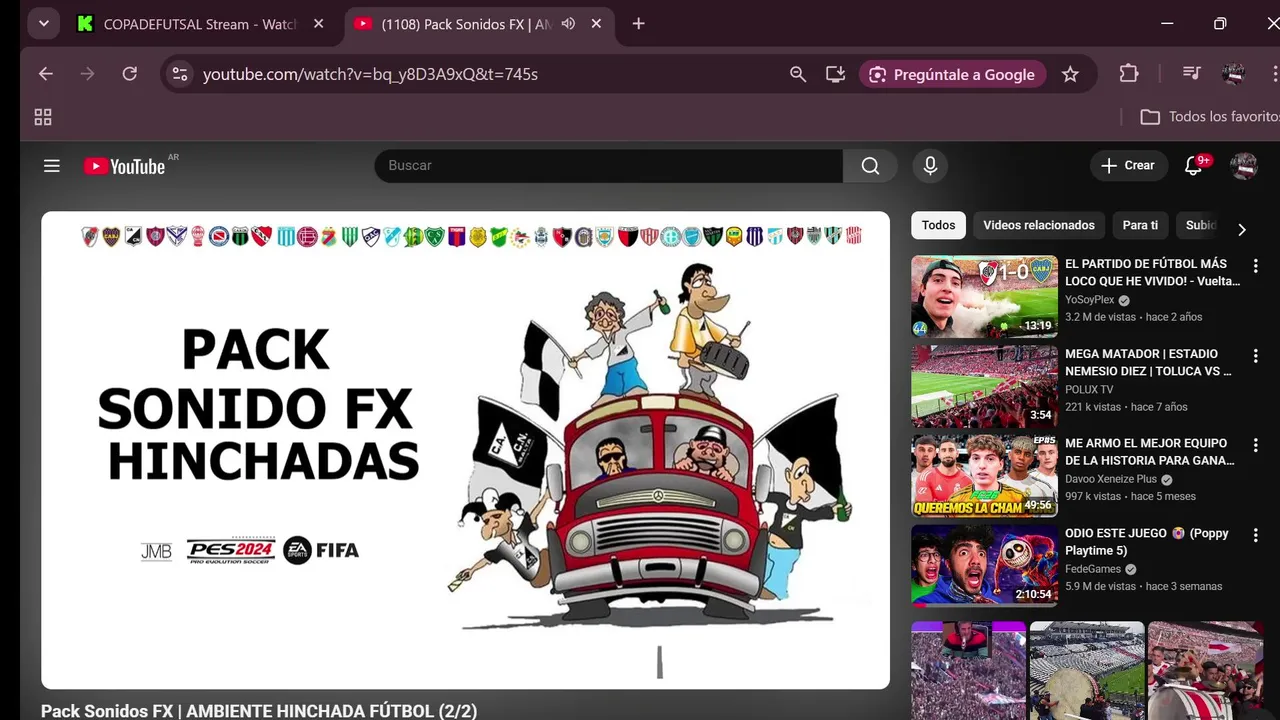Click Pregúntale a Google button
1280x720 pixels.
click(952, 74)
